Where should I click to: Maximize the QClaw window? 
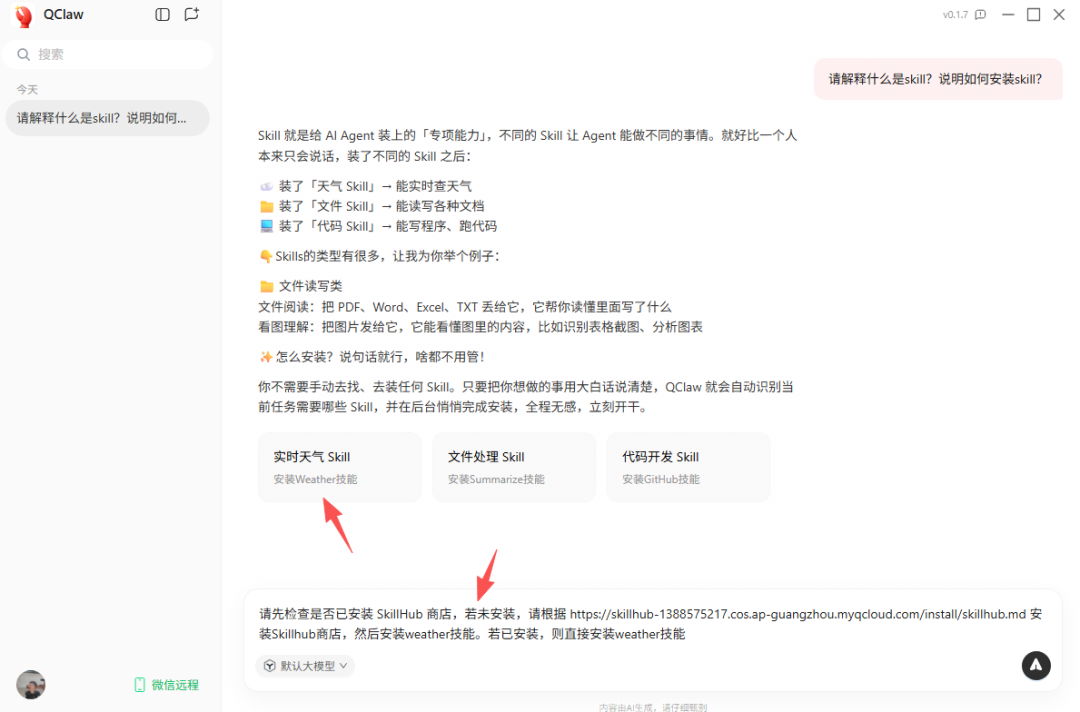pyautogui.click(x=1033, y=14)
